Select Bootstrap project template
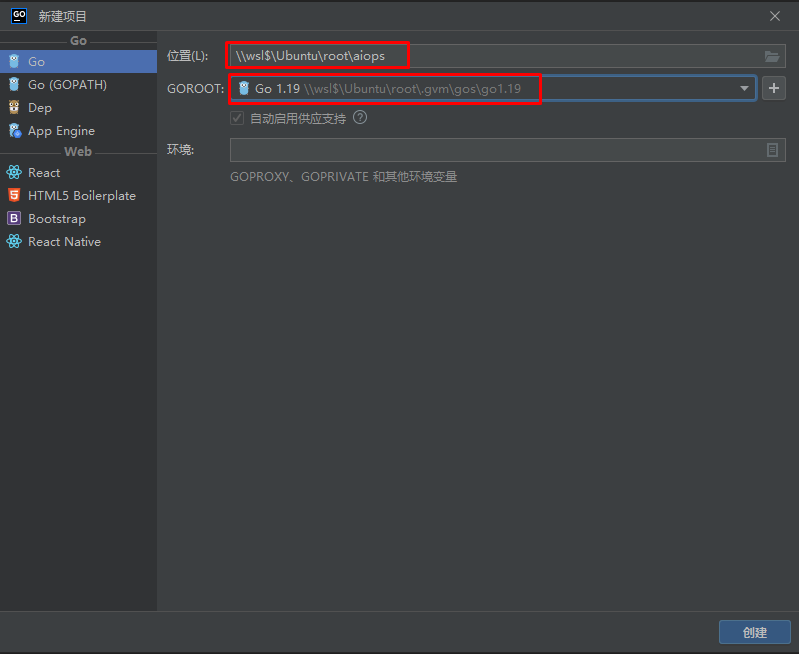 click(x=78, y=219)
